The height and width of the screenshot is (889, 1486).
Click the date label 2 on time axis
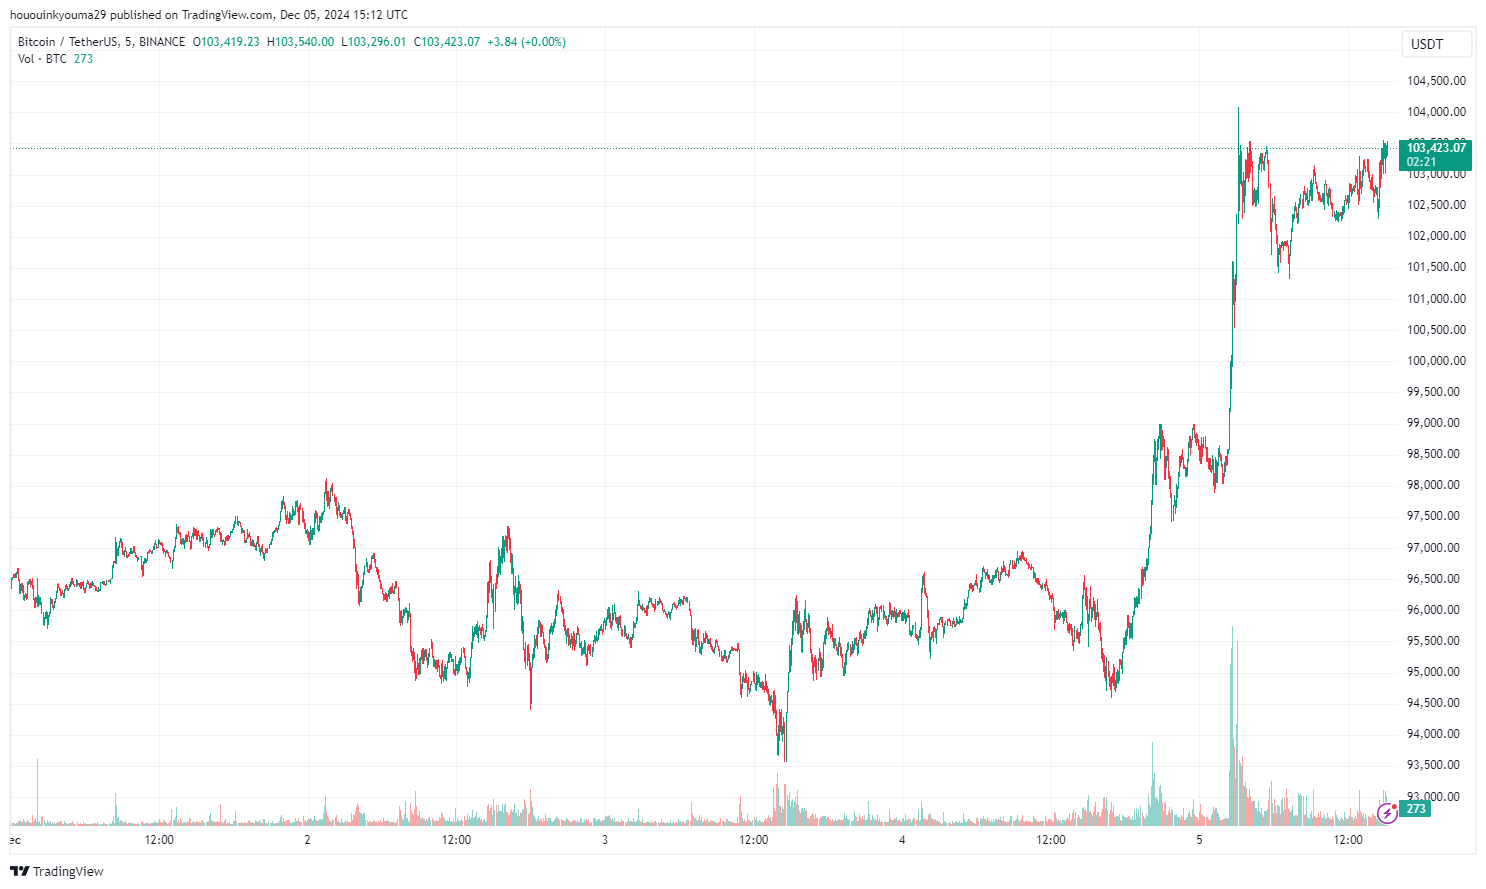pos(307,840)
